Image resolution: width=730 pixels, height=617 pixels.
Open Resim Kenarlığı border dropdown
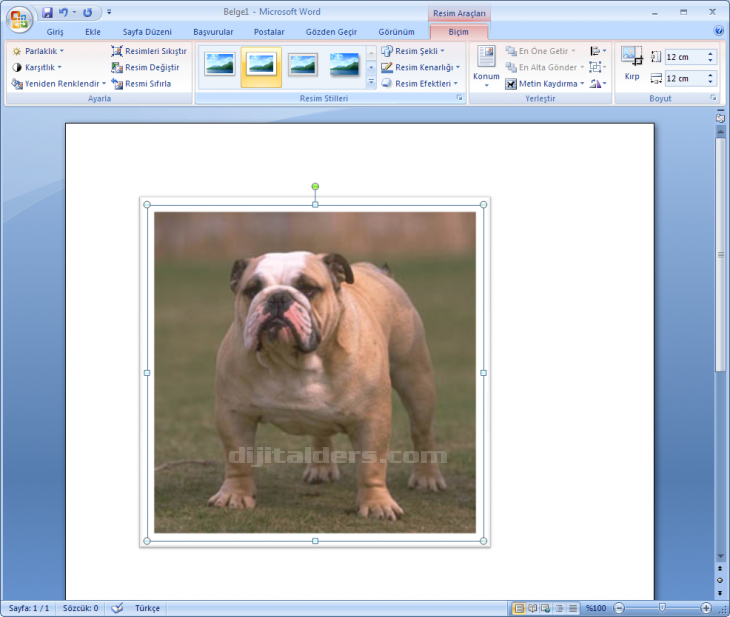tap(420, 67)
